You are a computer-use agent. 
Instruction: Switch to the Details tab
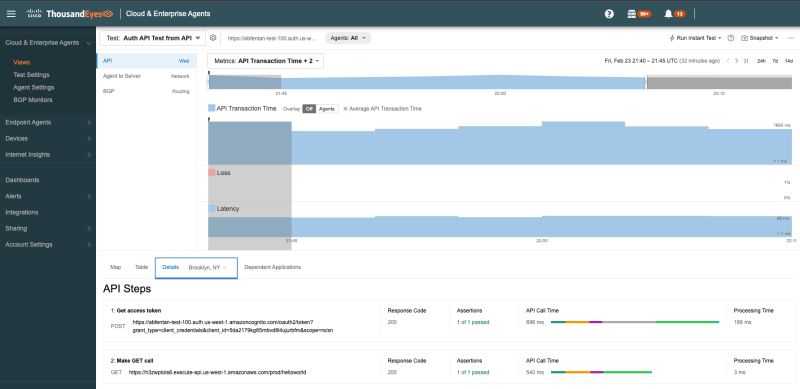tap(170, 268)
